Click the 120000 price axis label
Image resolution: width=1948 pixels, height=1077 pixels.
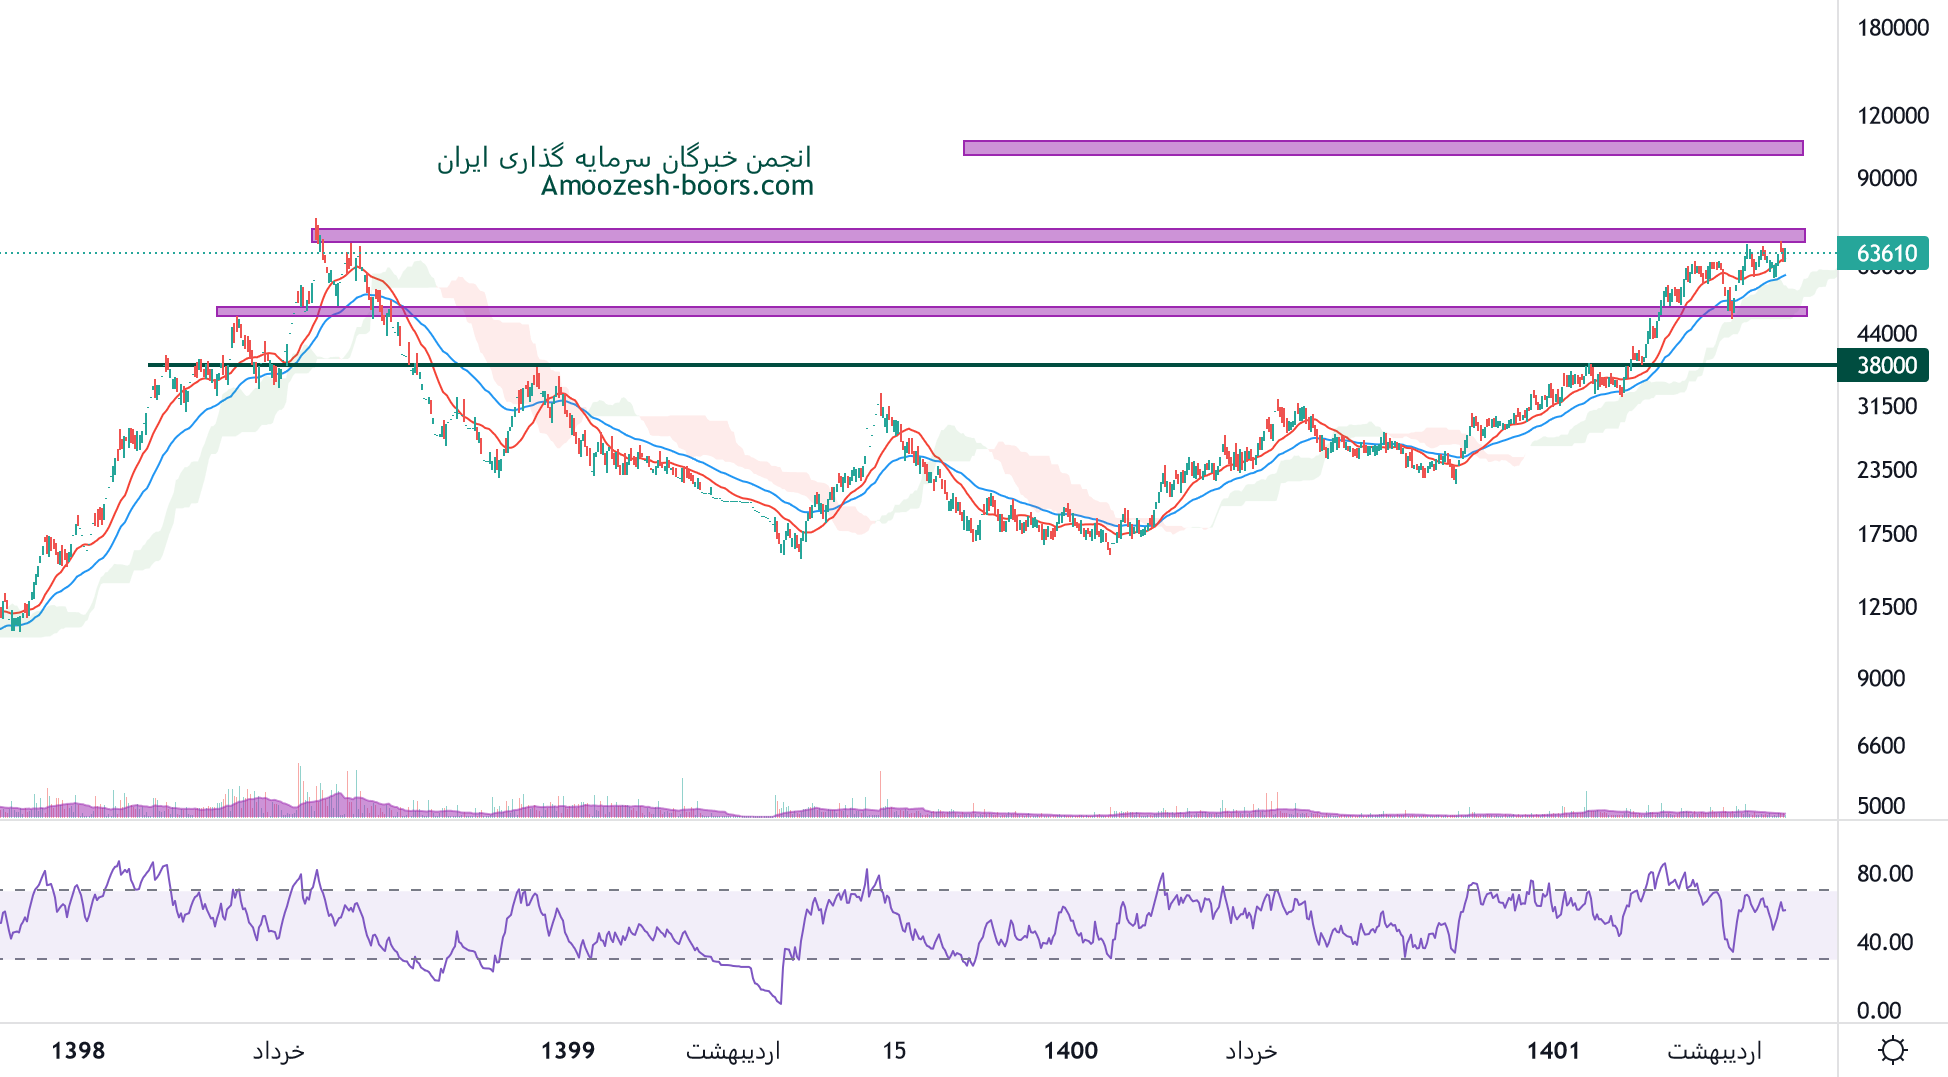click(x=1892, y=116)
